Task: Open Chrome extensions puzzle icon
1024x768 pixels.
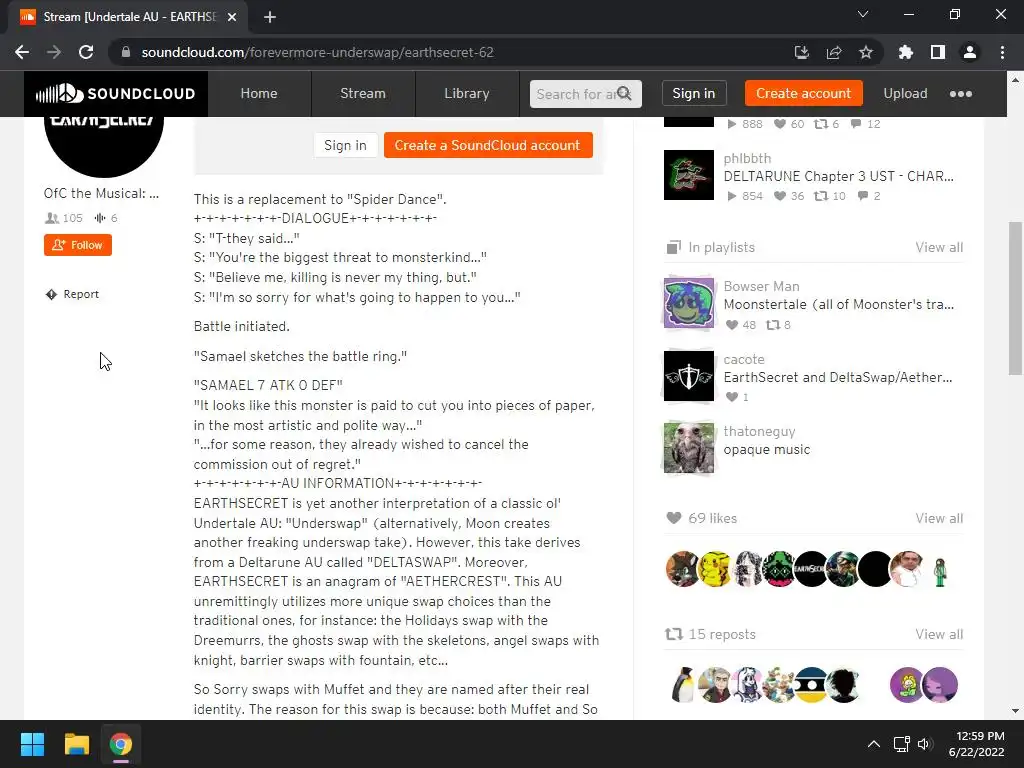Action: pos(906,52)
